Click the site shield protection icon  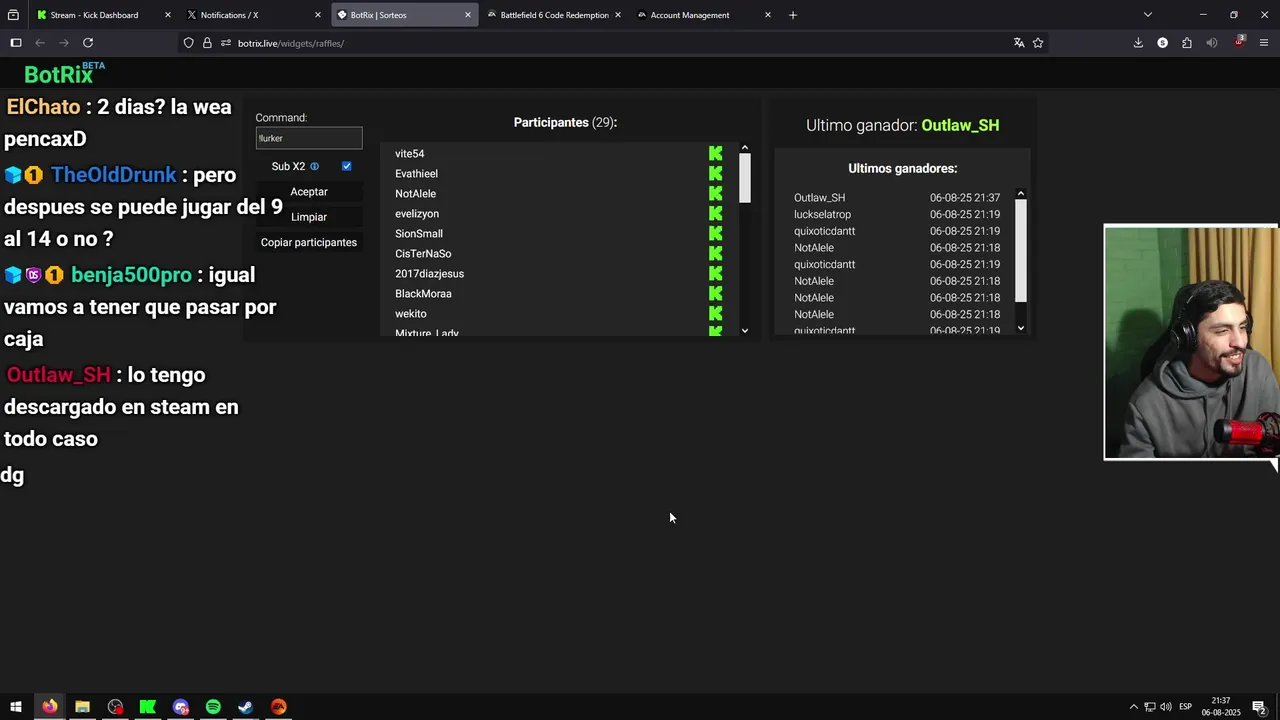point(188,43)
